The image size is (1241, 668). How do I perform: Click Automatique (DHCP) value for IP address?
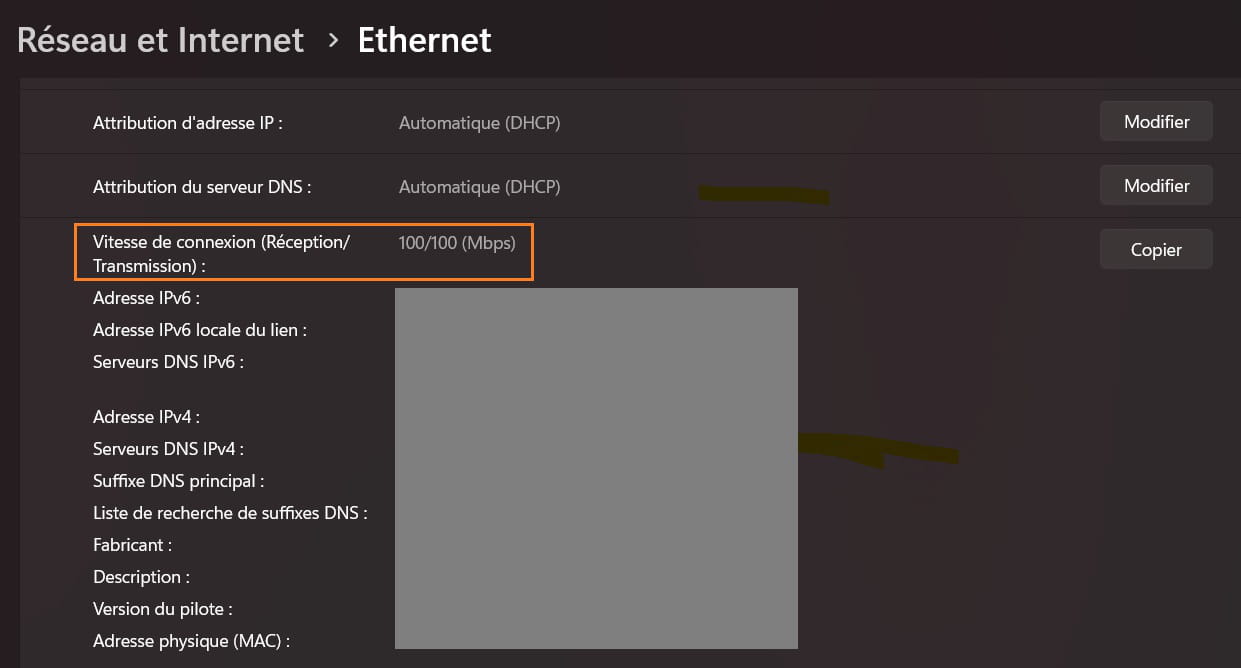(x=479, y=123)
